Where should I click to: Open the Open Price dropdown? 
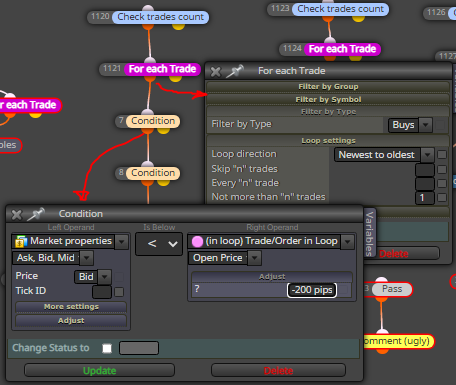pyautogui.click(x=255, y=258)
